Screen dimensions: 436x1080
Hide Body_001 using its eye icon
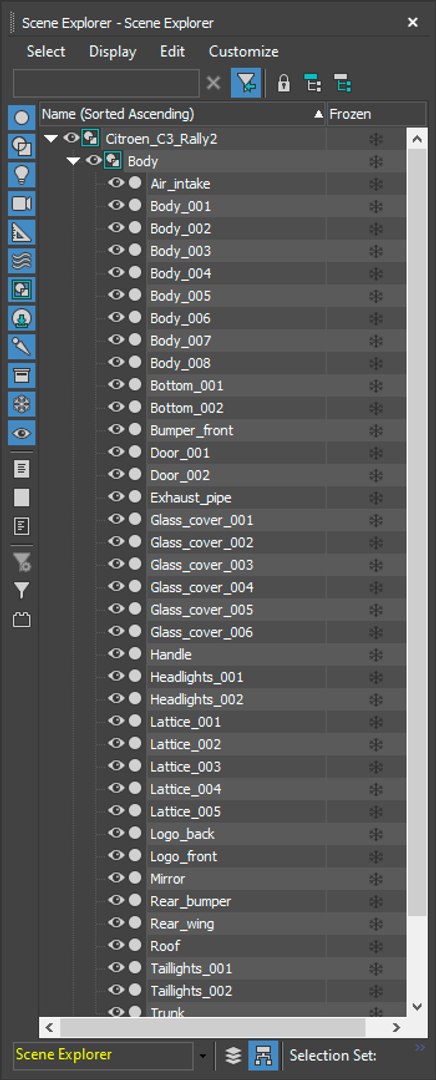[x=116, y=205]
